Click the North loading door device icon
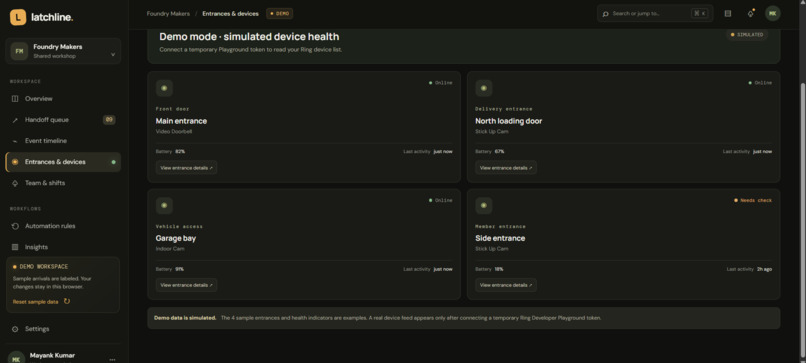 pos(484,88)
